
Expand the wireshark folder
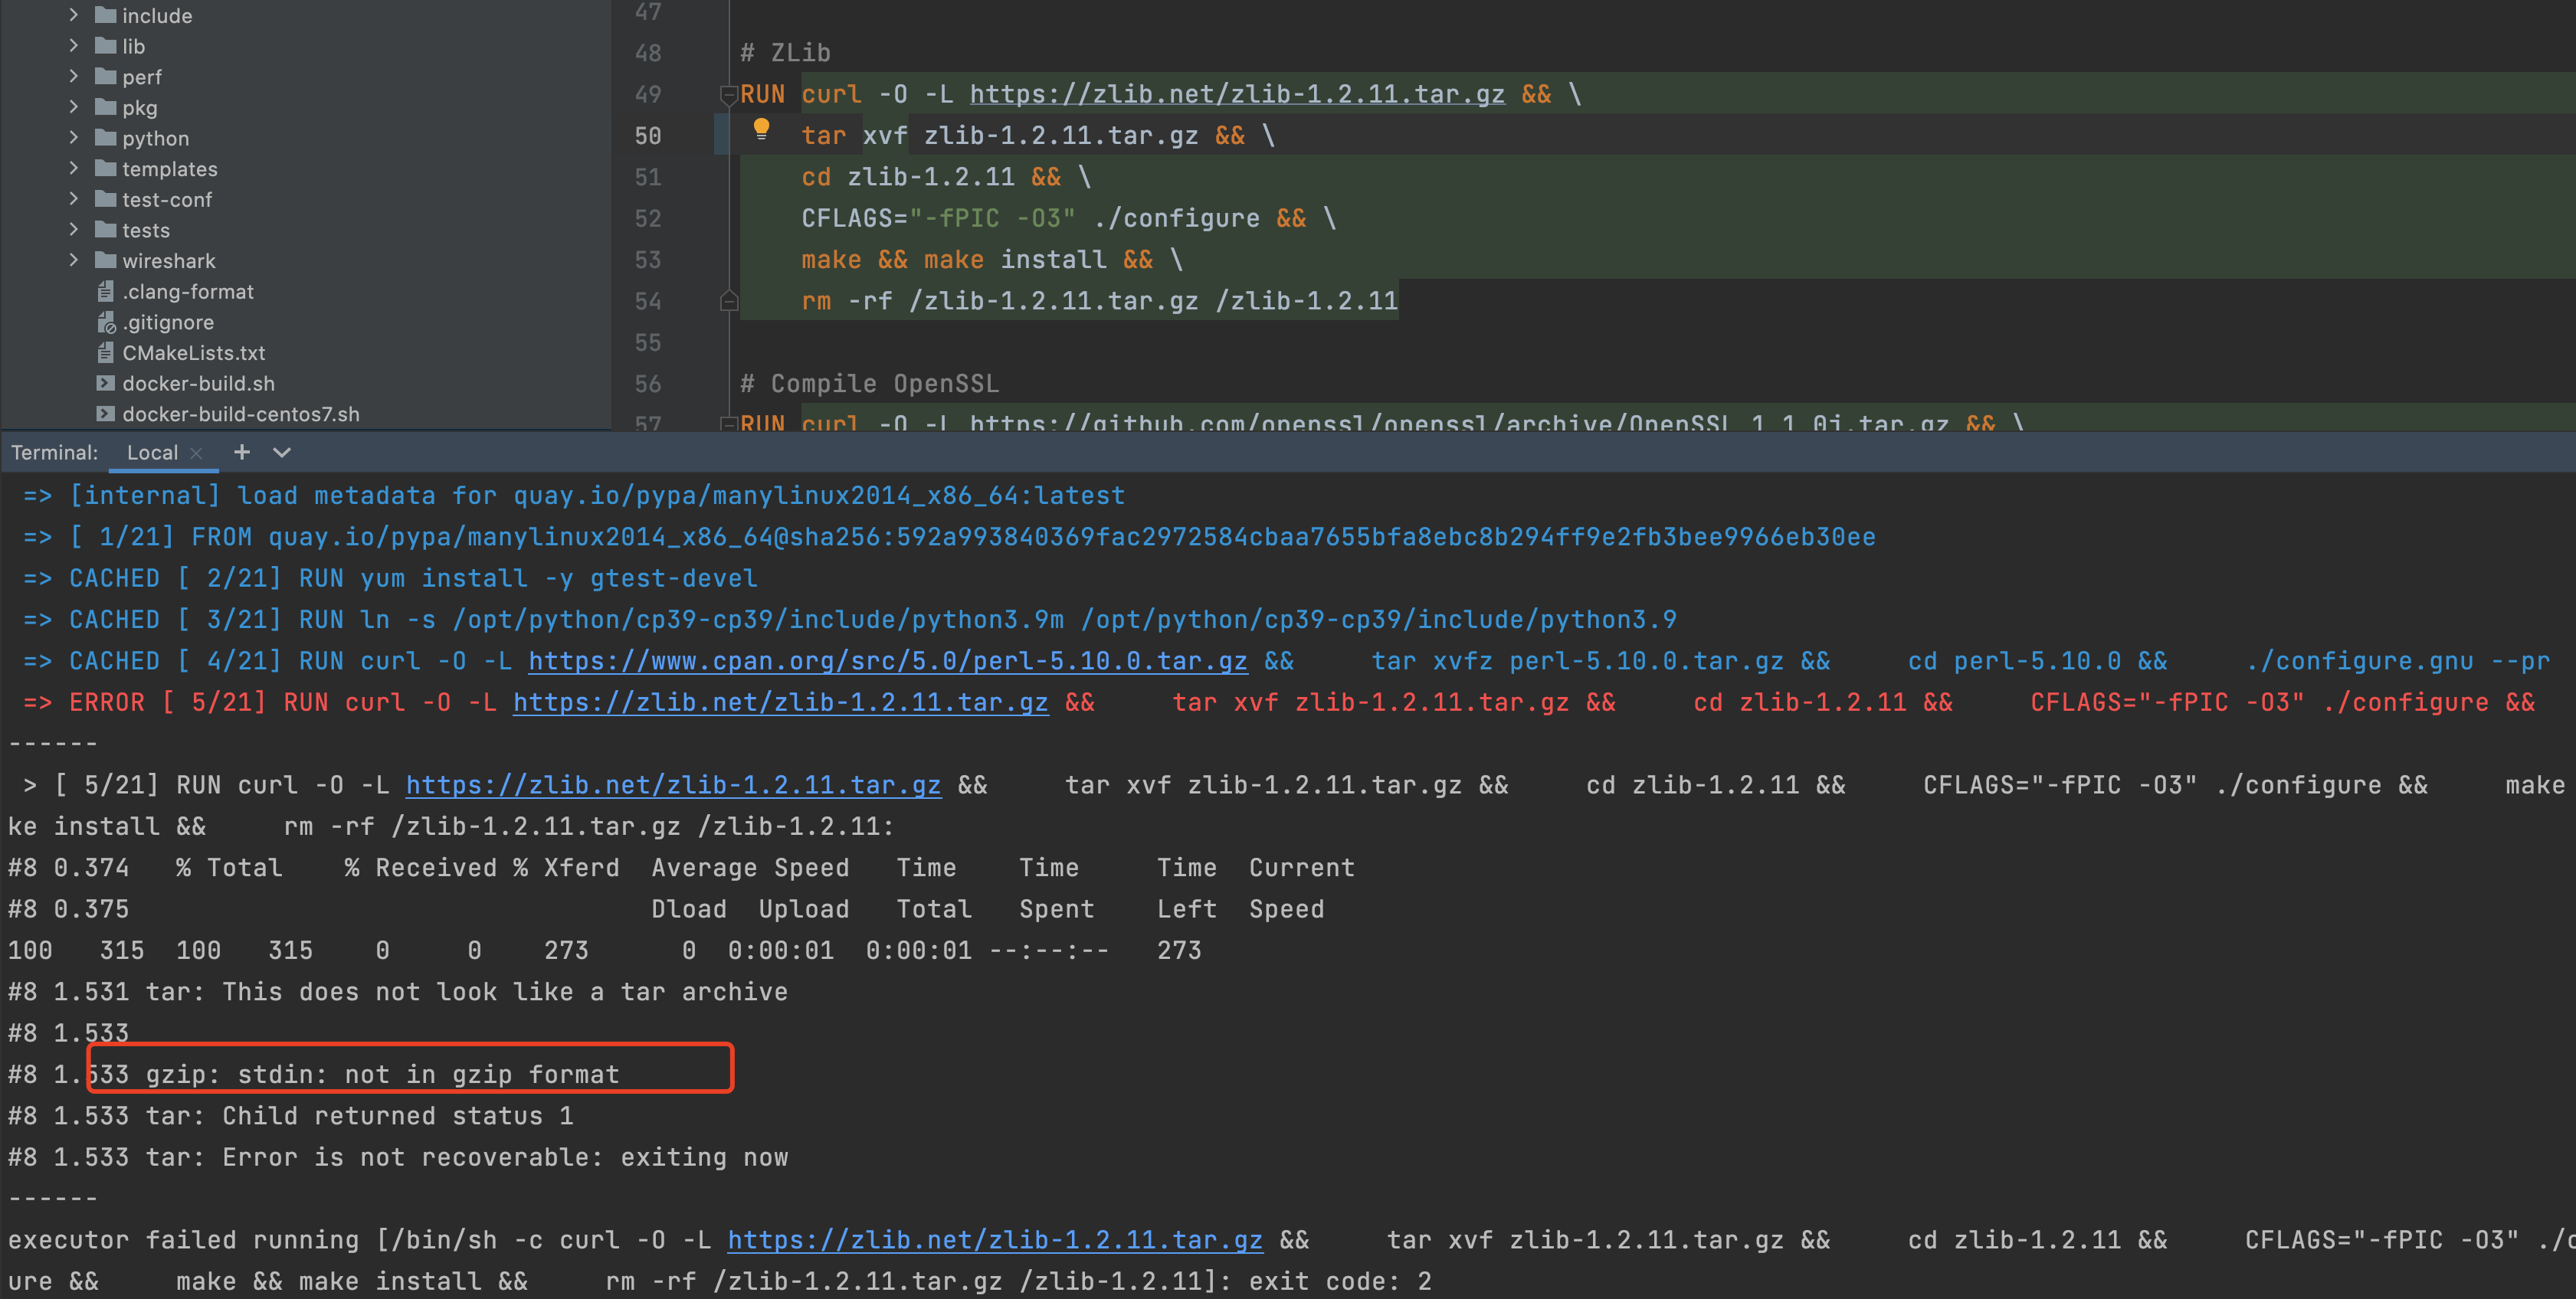click(74, 260)
